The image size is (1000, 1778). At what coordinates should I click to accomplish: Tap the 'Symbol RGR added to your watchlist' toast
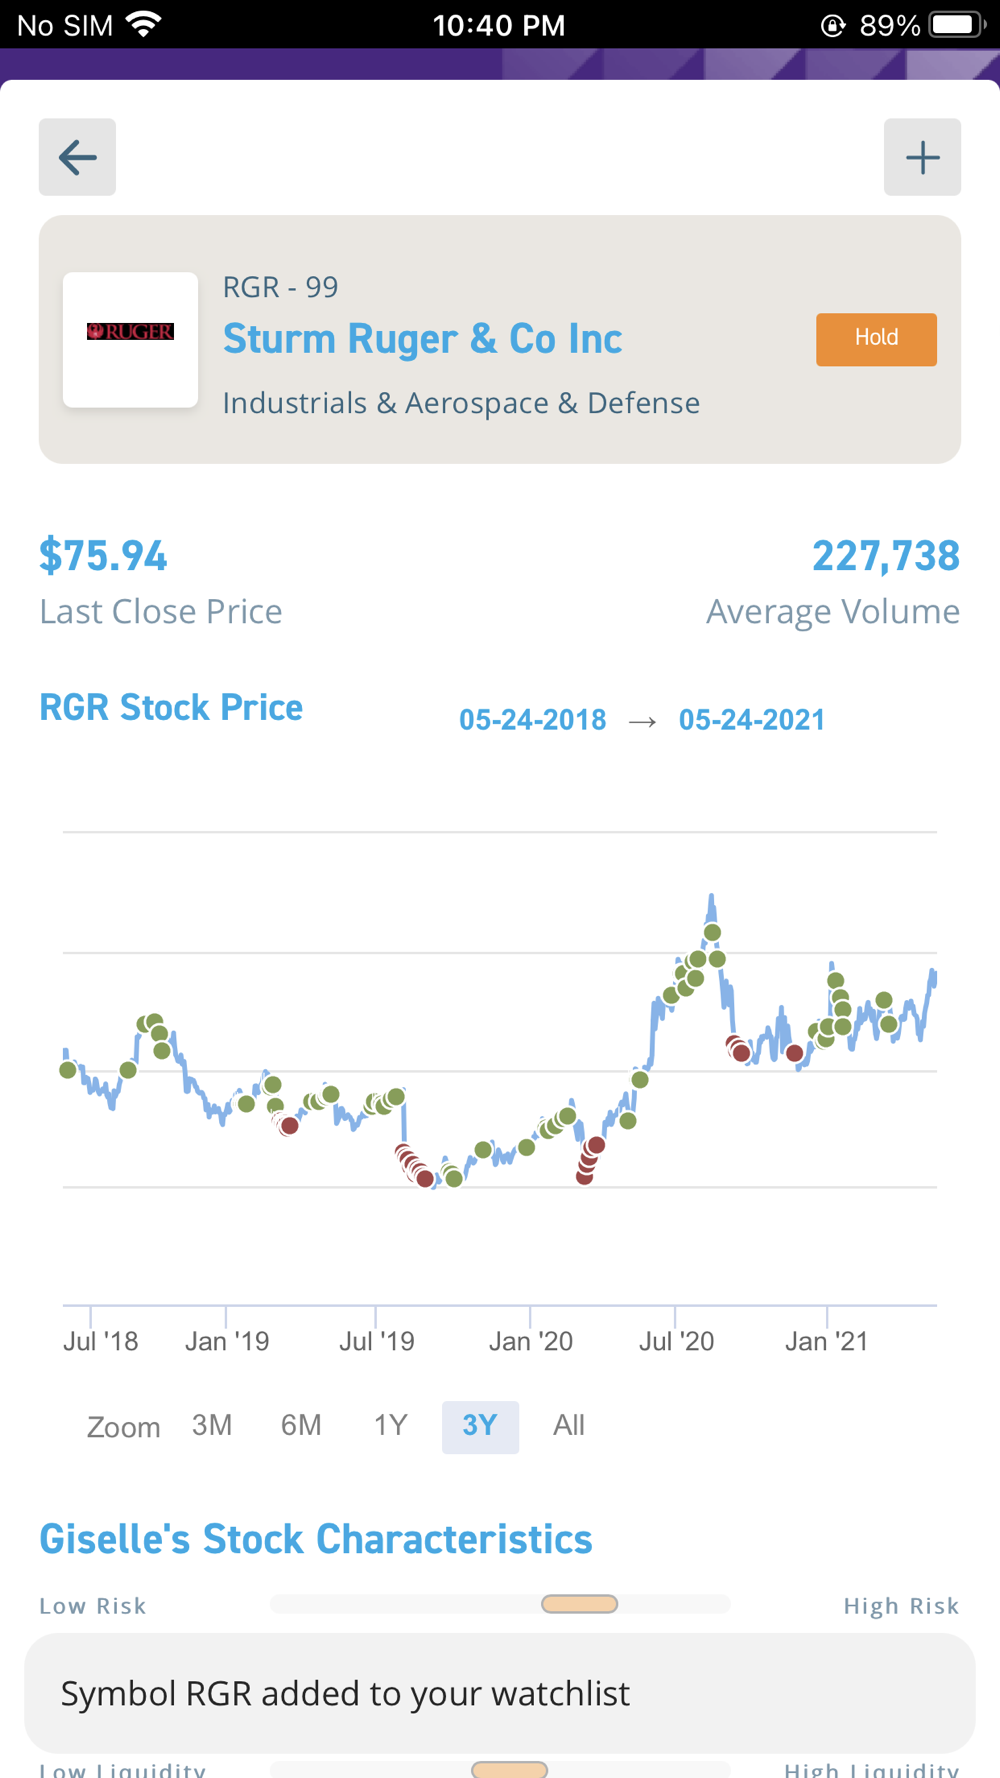pos(500,1693)
